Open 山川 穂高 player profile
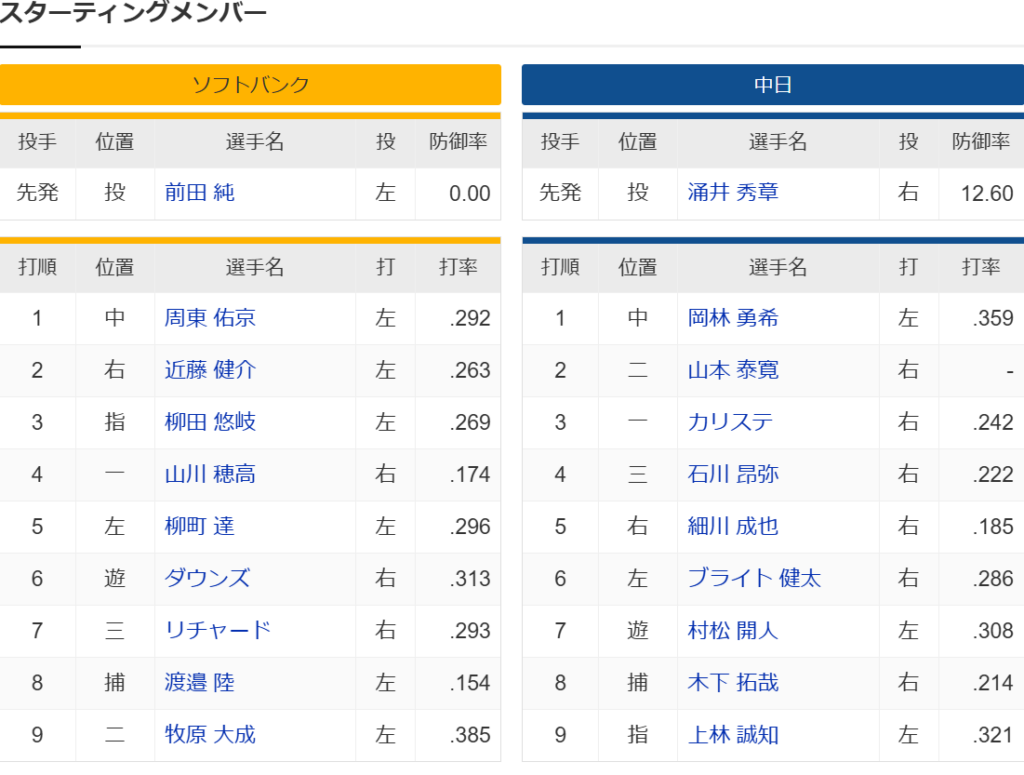The image size is (1024, 775). 210,474
